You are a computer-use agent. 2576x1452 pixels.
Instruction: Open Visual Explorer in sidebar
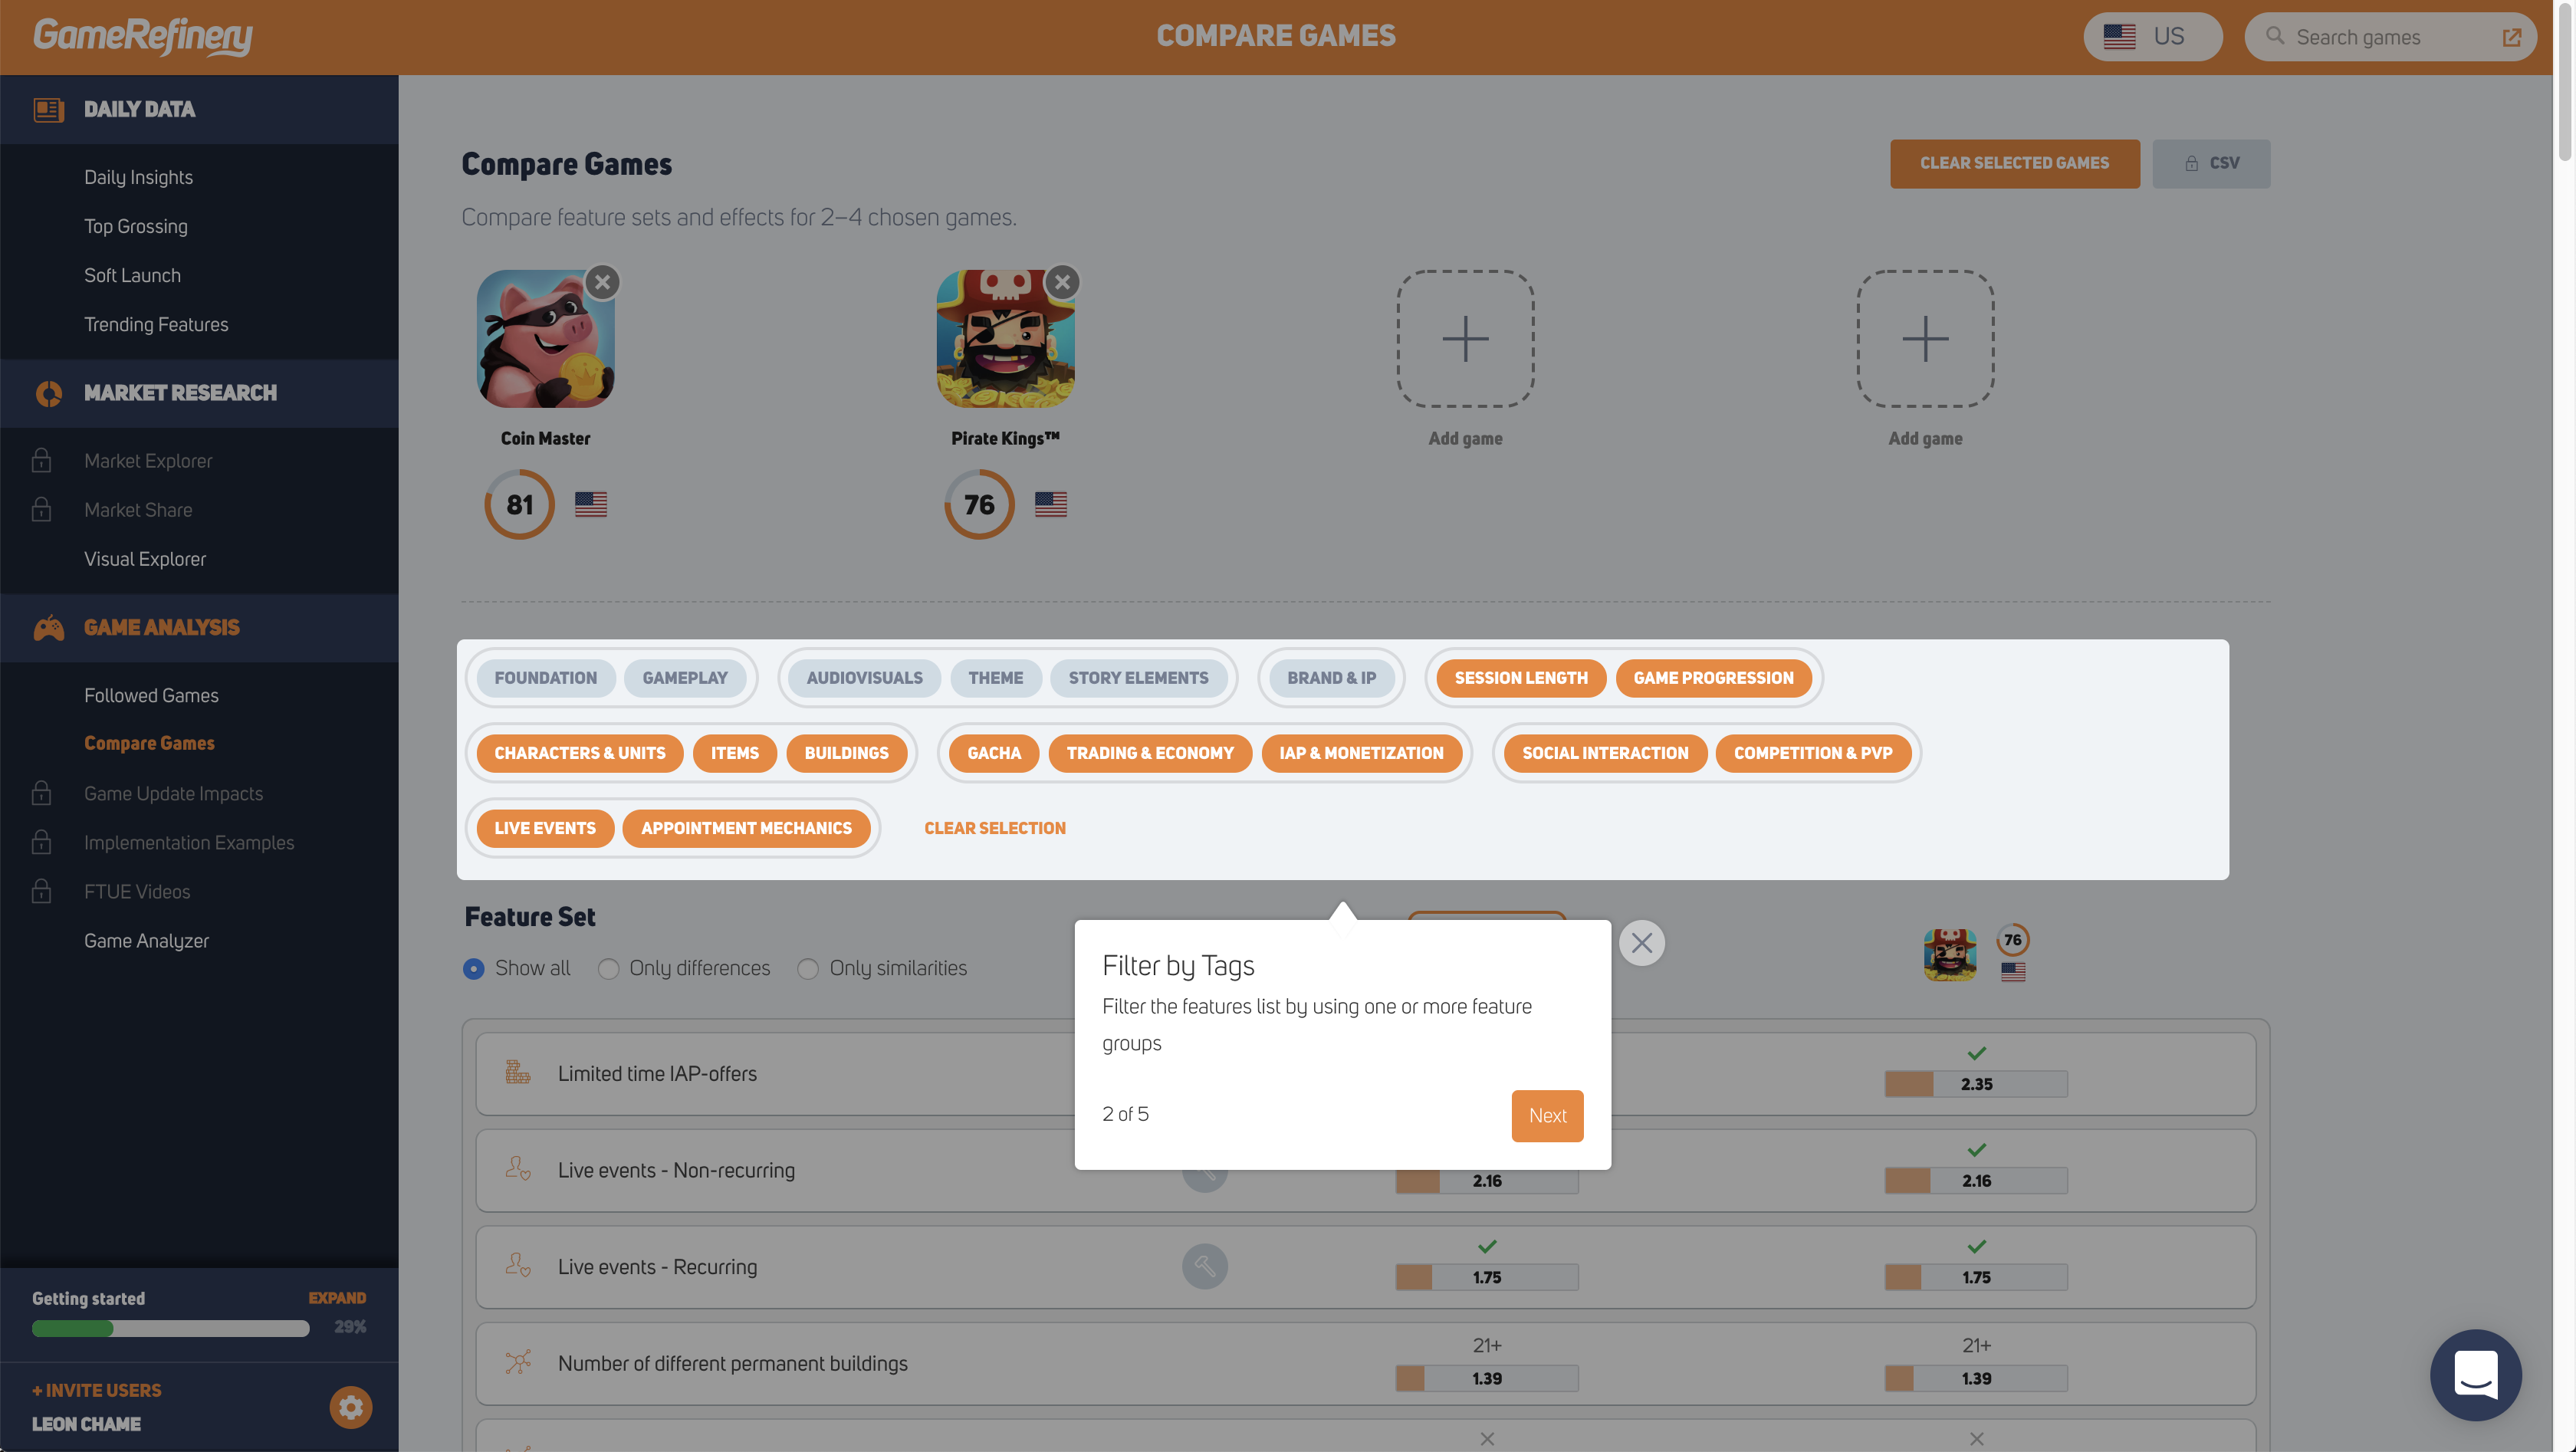(145, 559)
